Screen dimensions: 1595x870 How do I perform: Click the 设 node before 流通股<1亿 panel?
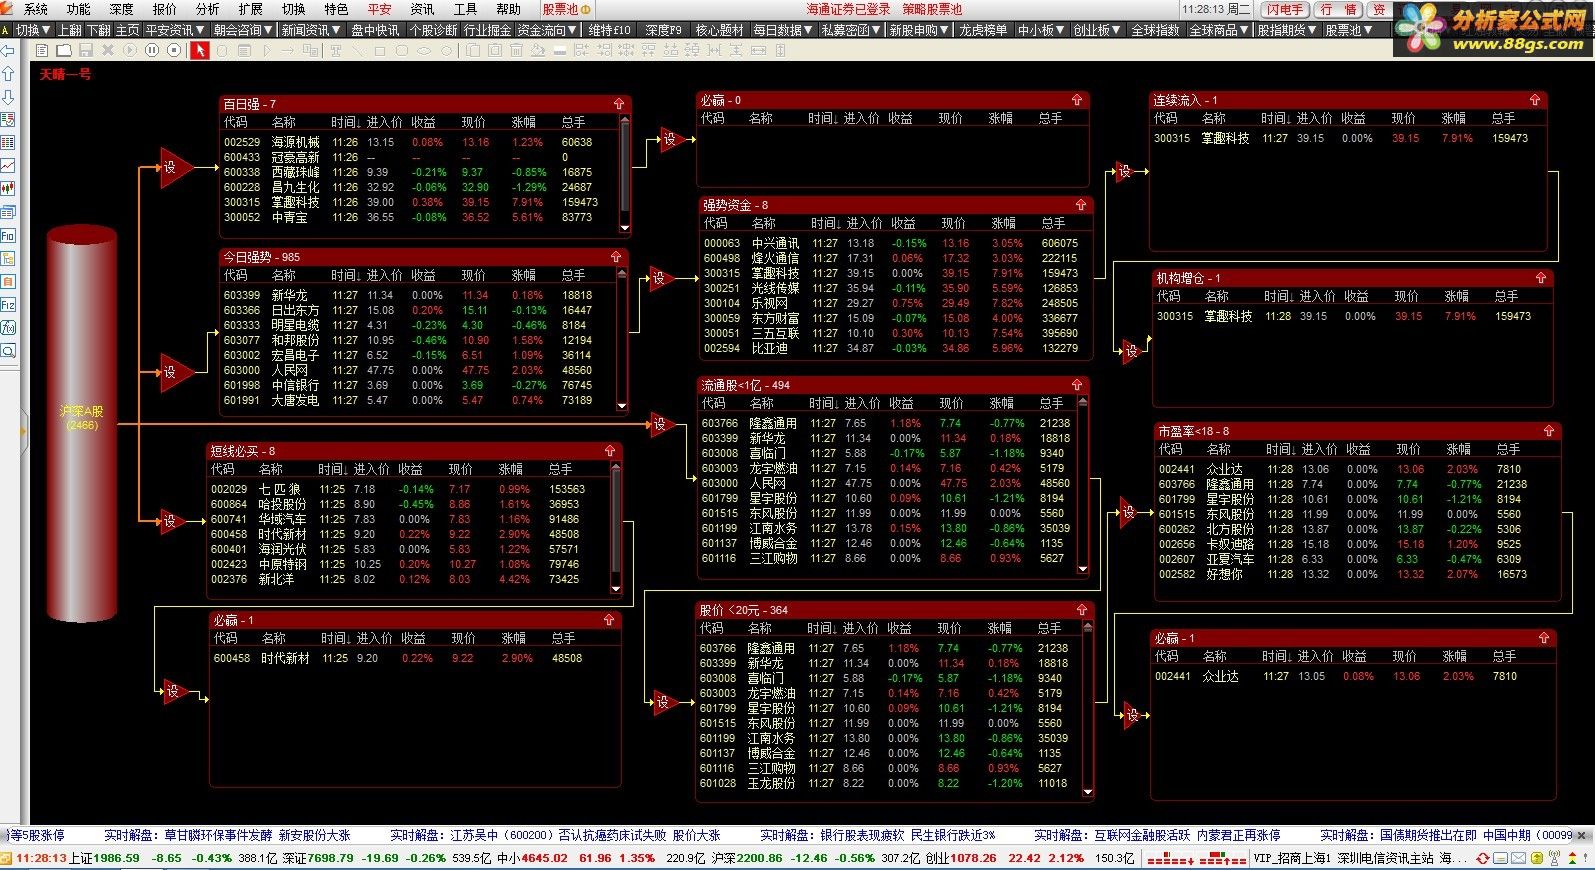pyautogui.click(x=661, y=424)
